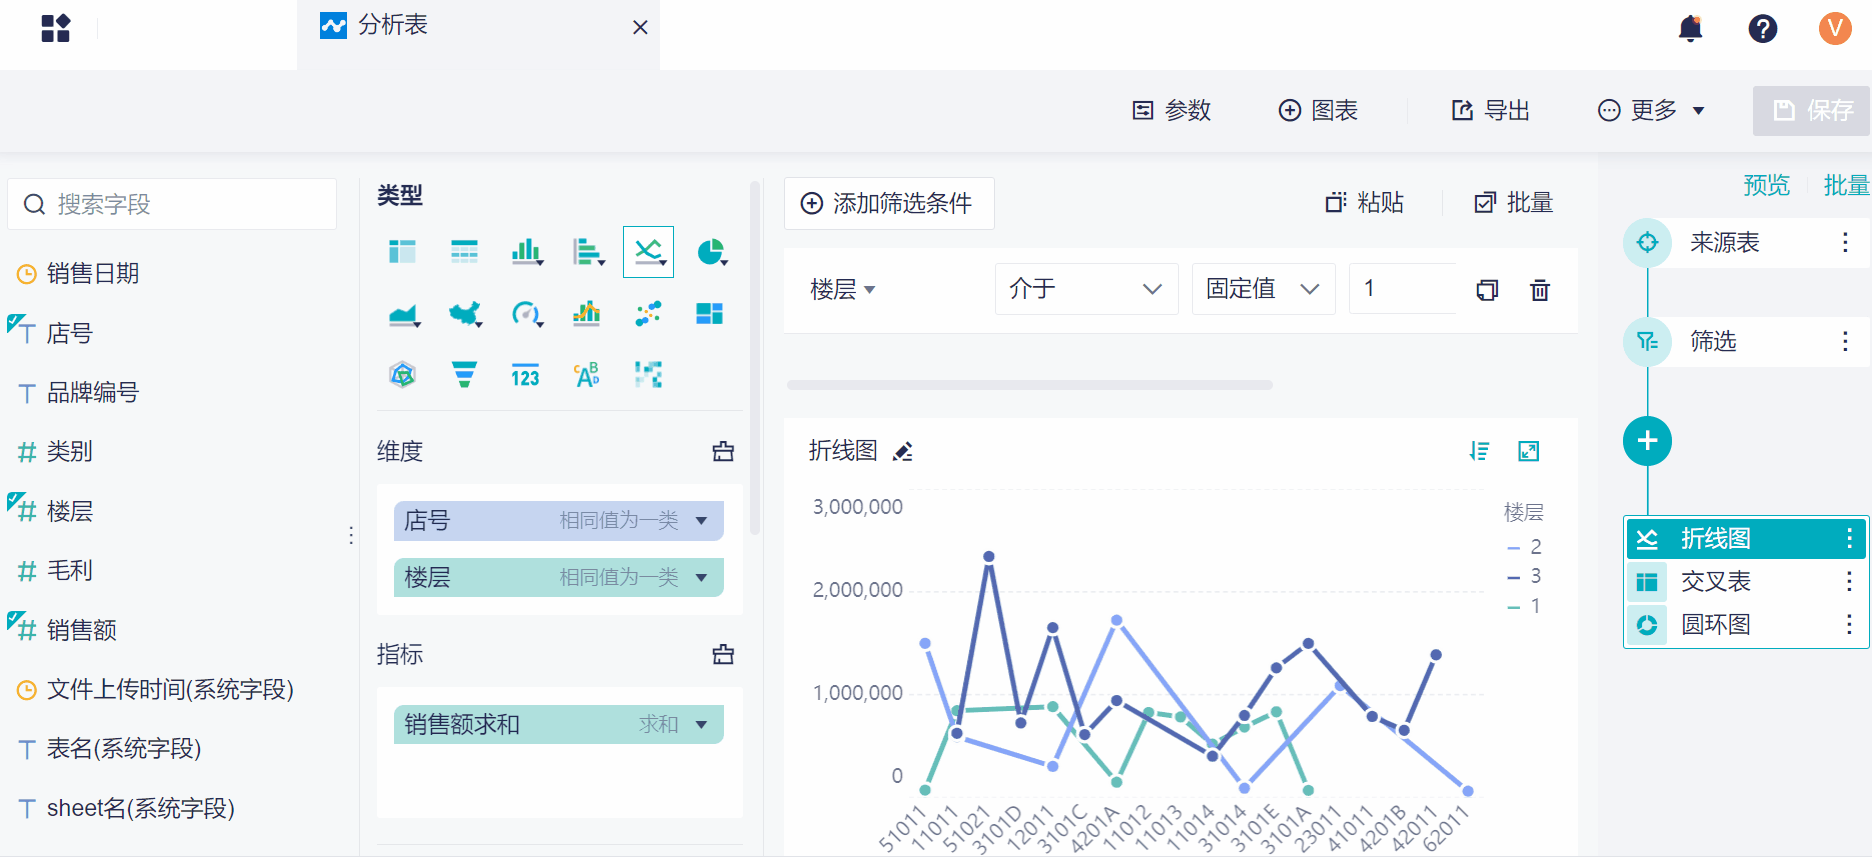Select the grouped table chart type
Viewport: 1872px width, 857px height.
click(x=402, y=252)
